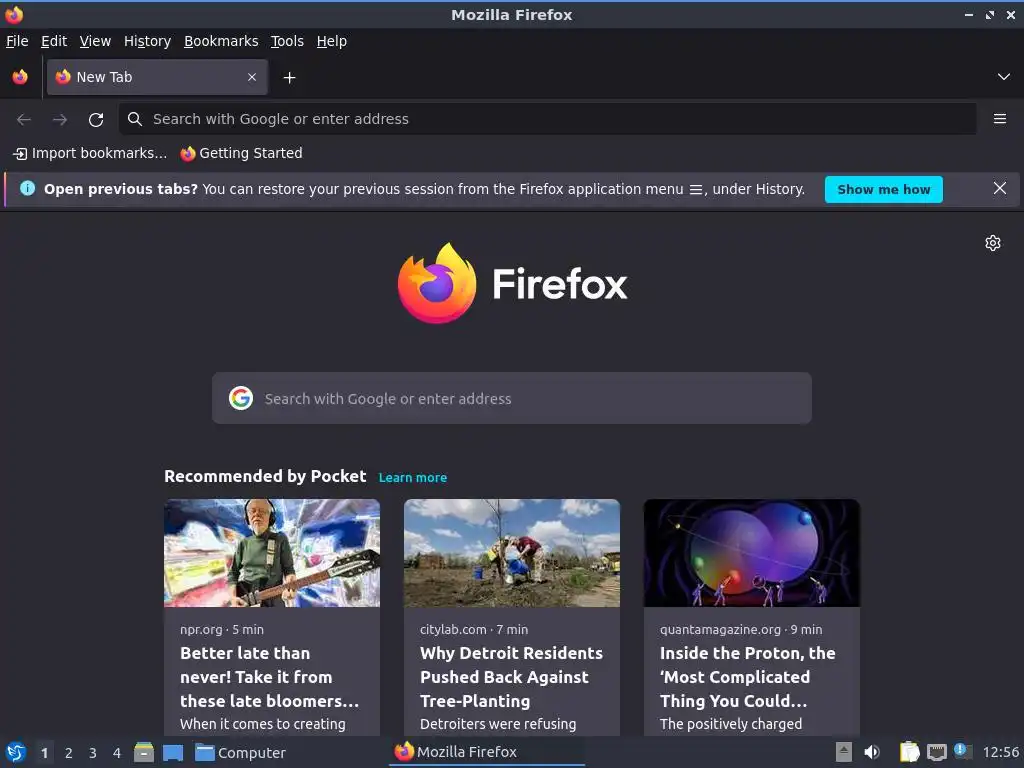Open the Tools menu
Viewport: 1024px width, 768px height.
tap(287, 41)
